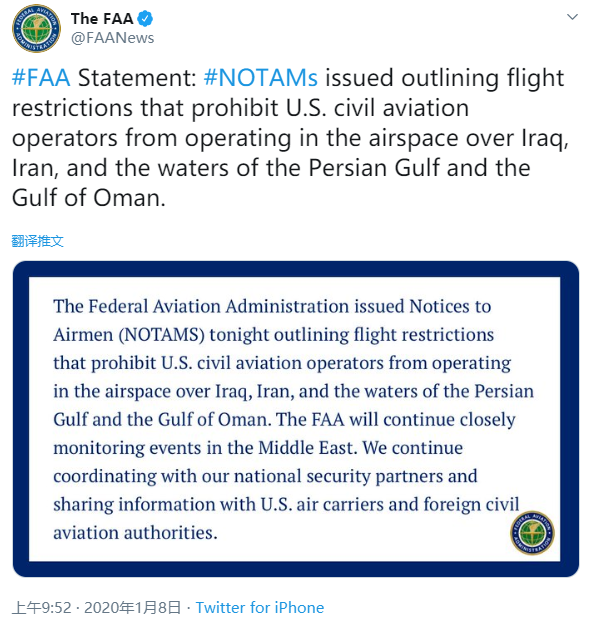Open the #NOTAMs hashtag
This screenshot has height=621, width=594.
[261, 78]
